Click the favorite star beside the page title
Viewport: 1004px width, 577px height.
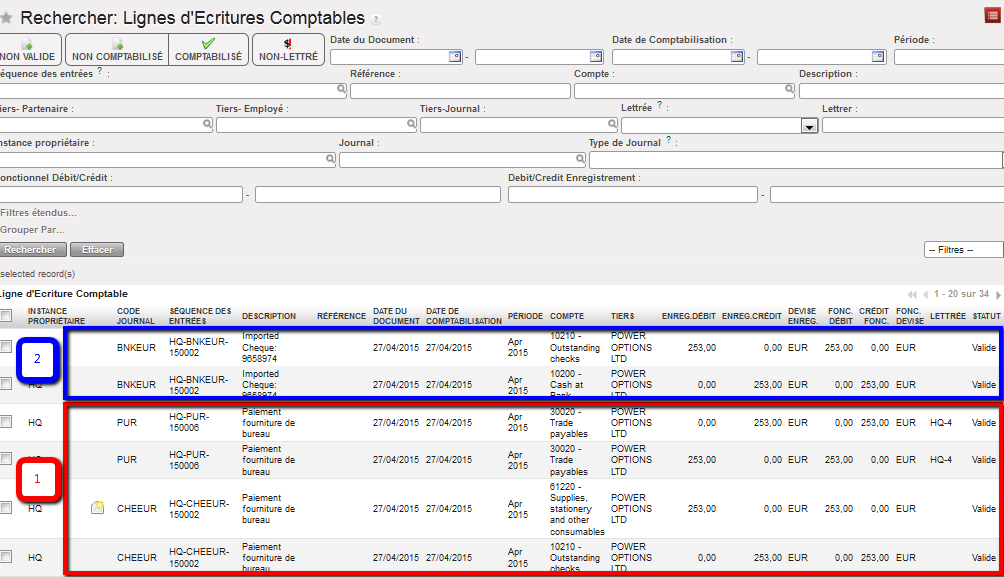pos(6,19)
